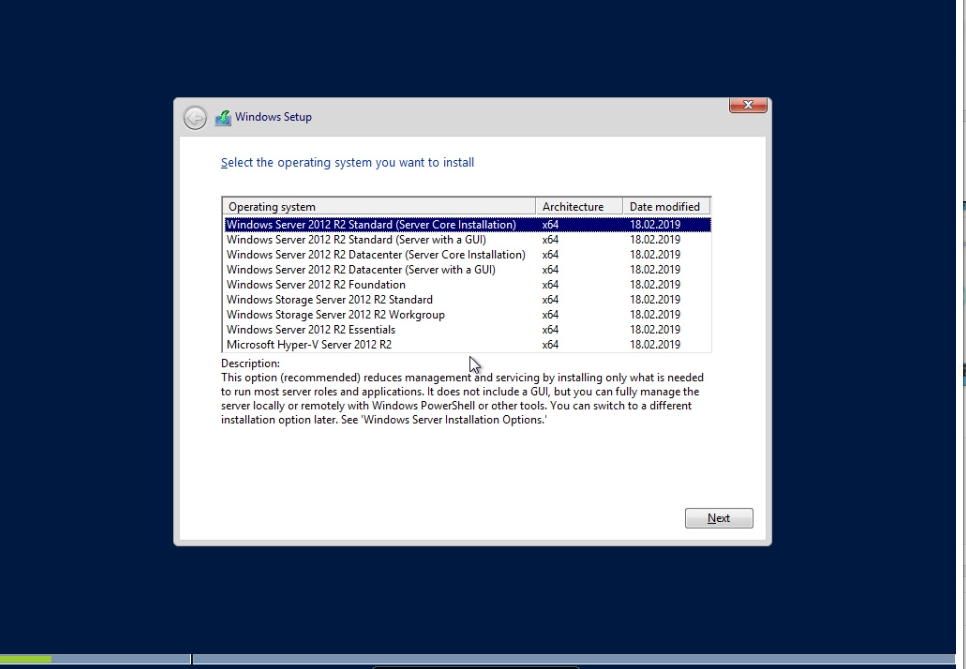Close the Windows Setup dialog
This screenshot has height=669, width=966.
pos(748,105)
